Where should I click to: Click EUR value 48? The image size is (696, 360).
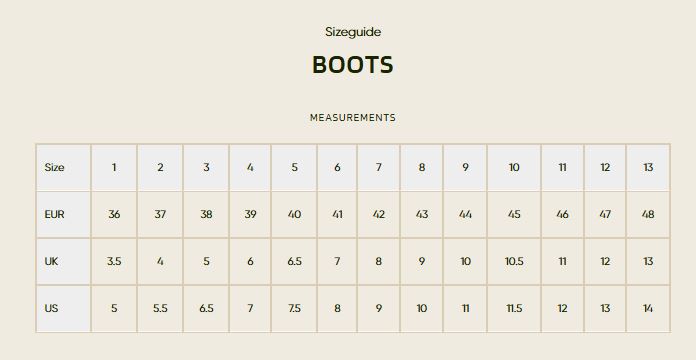(x=648, y=214)
